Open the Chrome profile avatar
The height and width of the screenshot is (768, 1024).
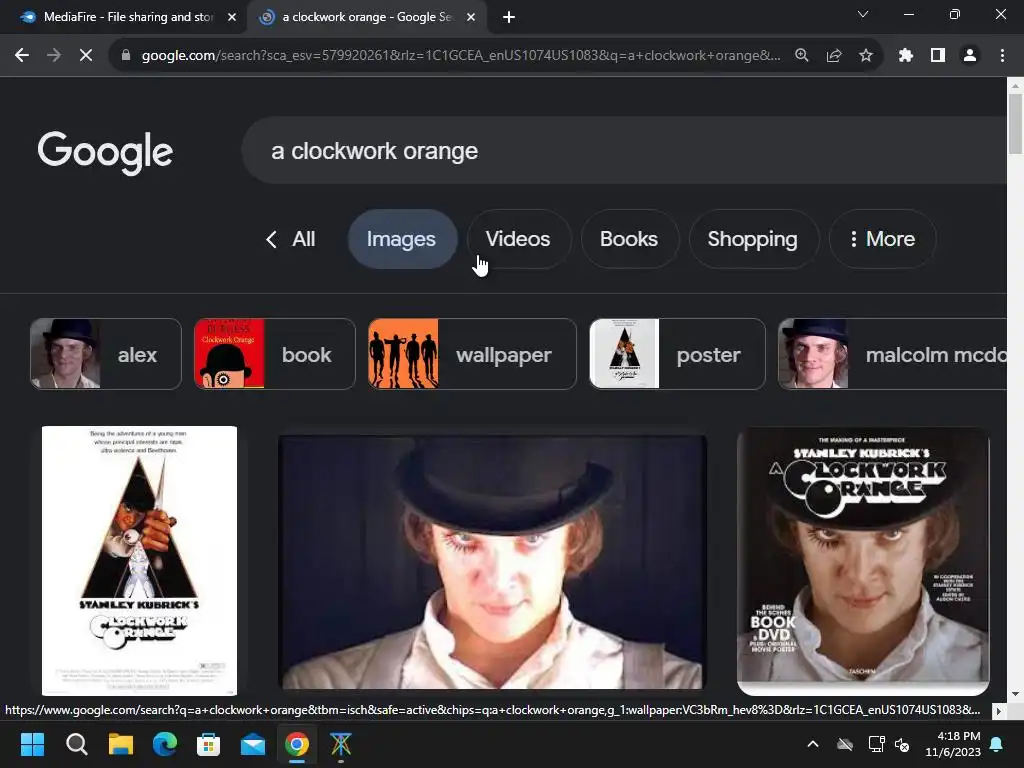pyautogui.click(x=970, y=56)
